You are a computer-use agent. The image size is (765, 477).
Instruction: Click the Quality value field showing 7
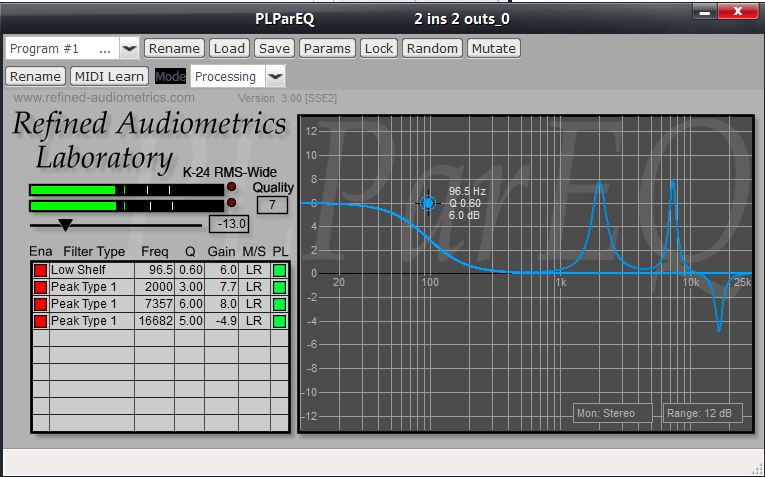(x=273, y=205)
